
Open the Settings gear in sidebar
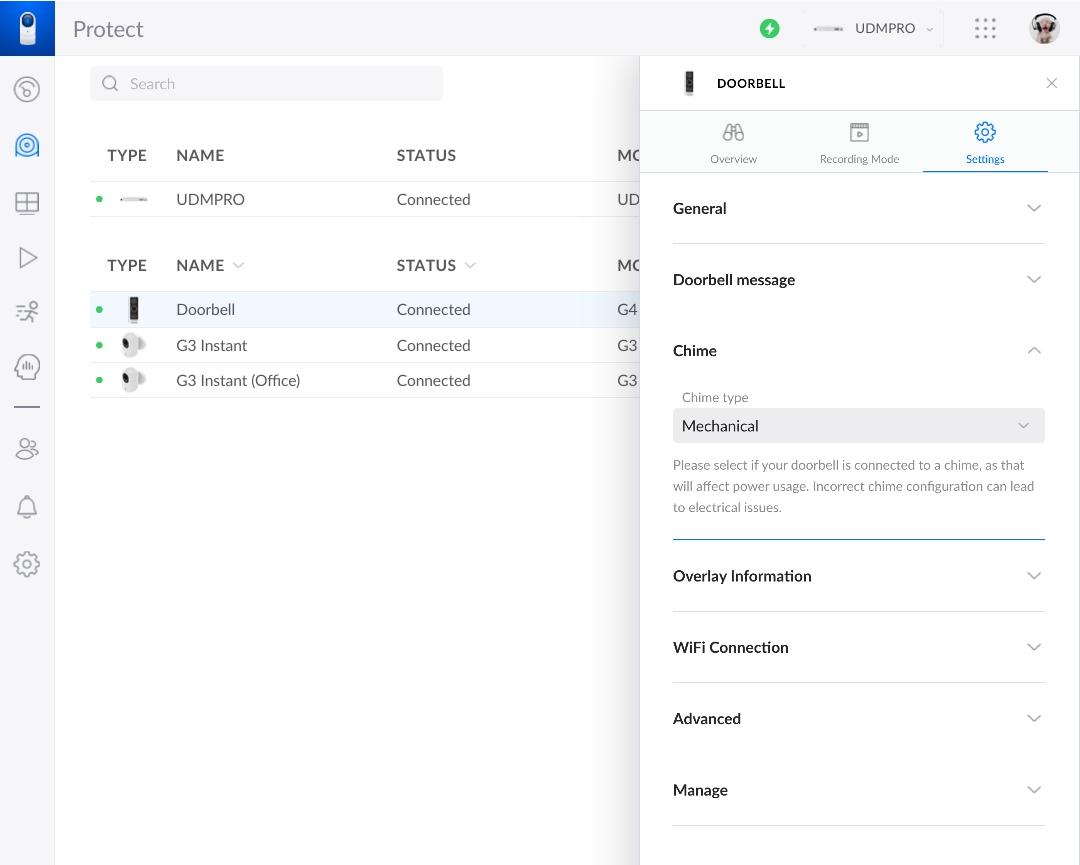point(27,564)
